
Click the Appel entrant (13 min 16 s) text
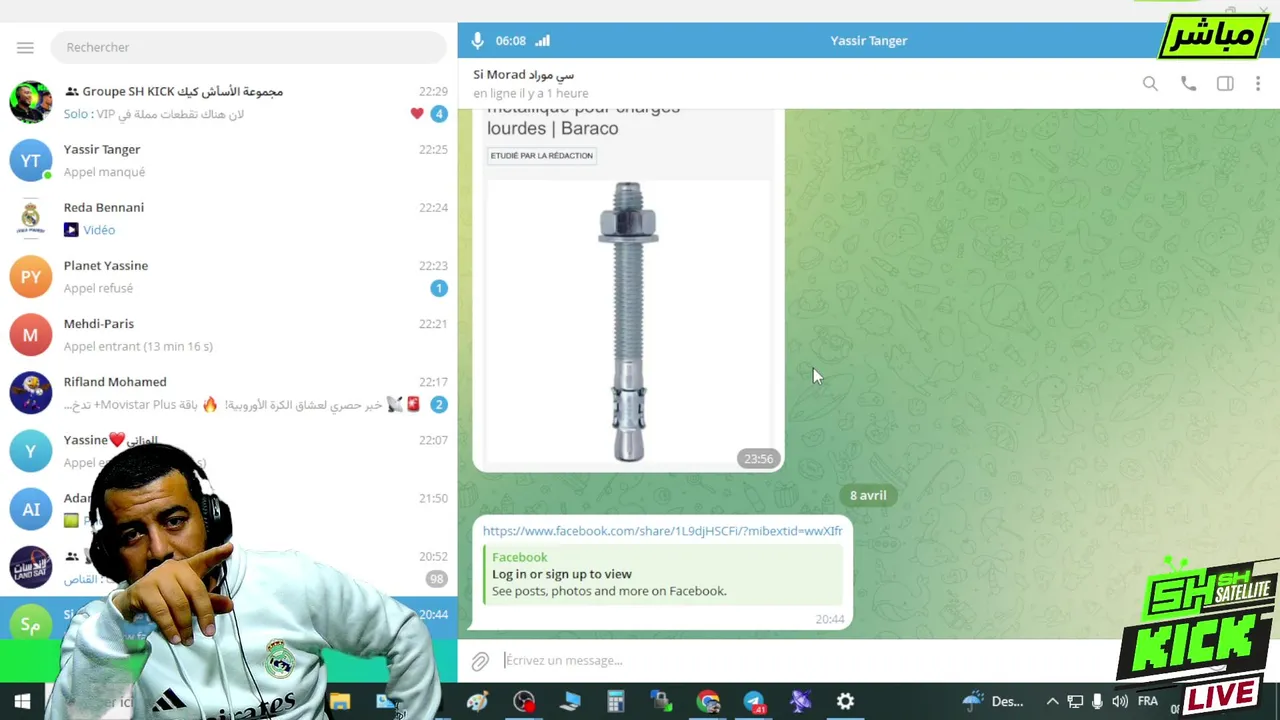[x=138, y=346]
